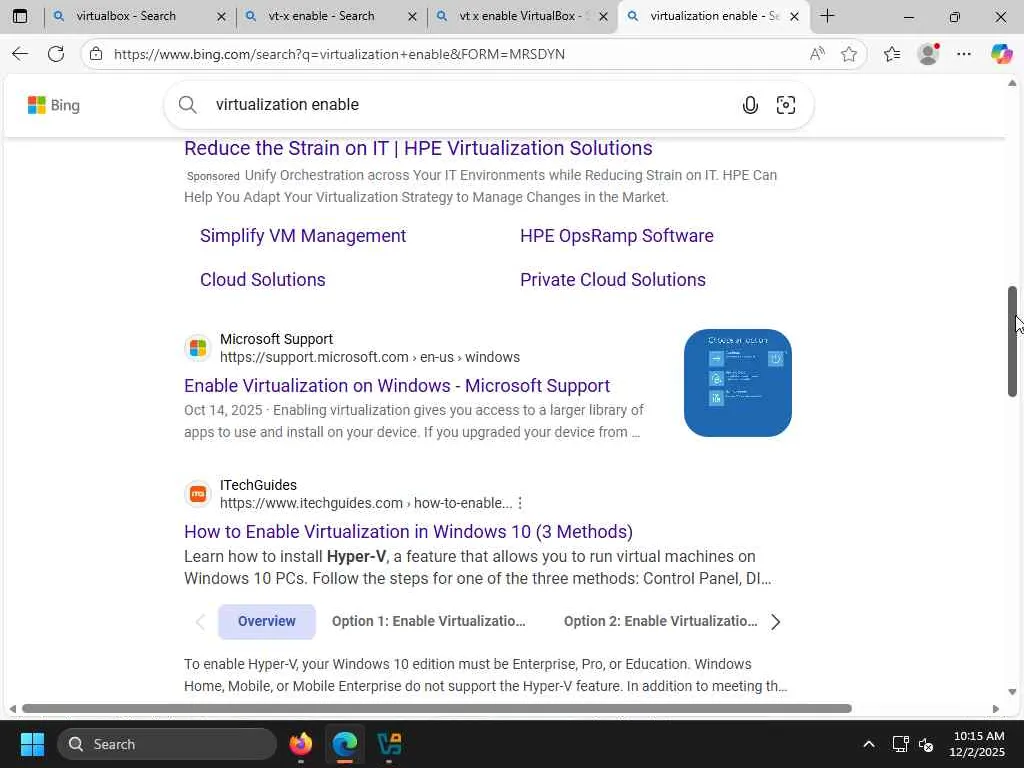Screen dimensions: 1024x768
Task: Click ITechGuides favicon
Action: (x=198, y=494)
